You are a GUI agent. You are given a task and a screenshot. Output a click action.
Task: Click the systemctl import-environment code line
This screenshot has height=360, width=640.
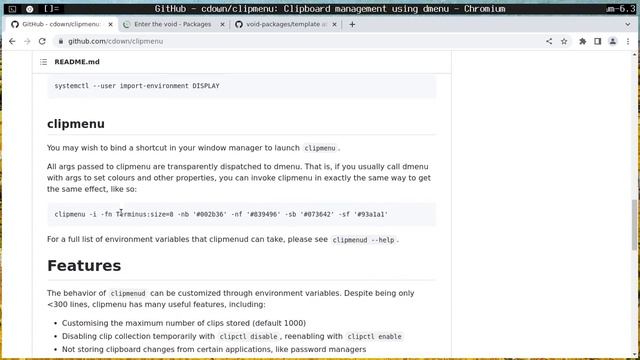137,86
